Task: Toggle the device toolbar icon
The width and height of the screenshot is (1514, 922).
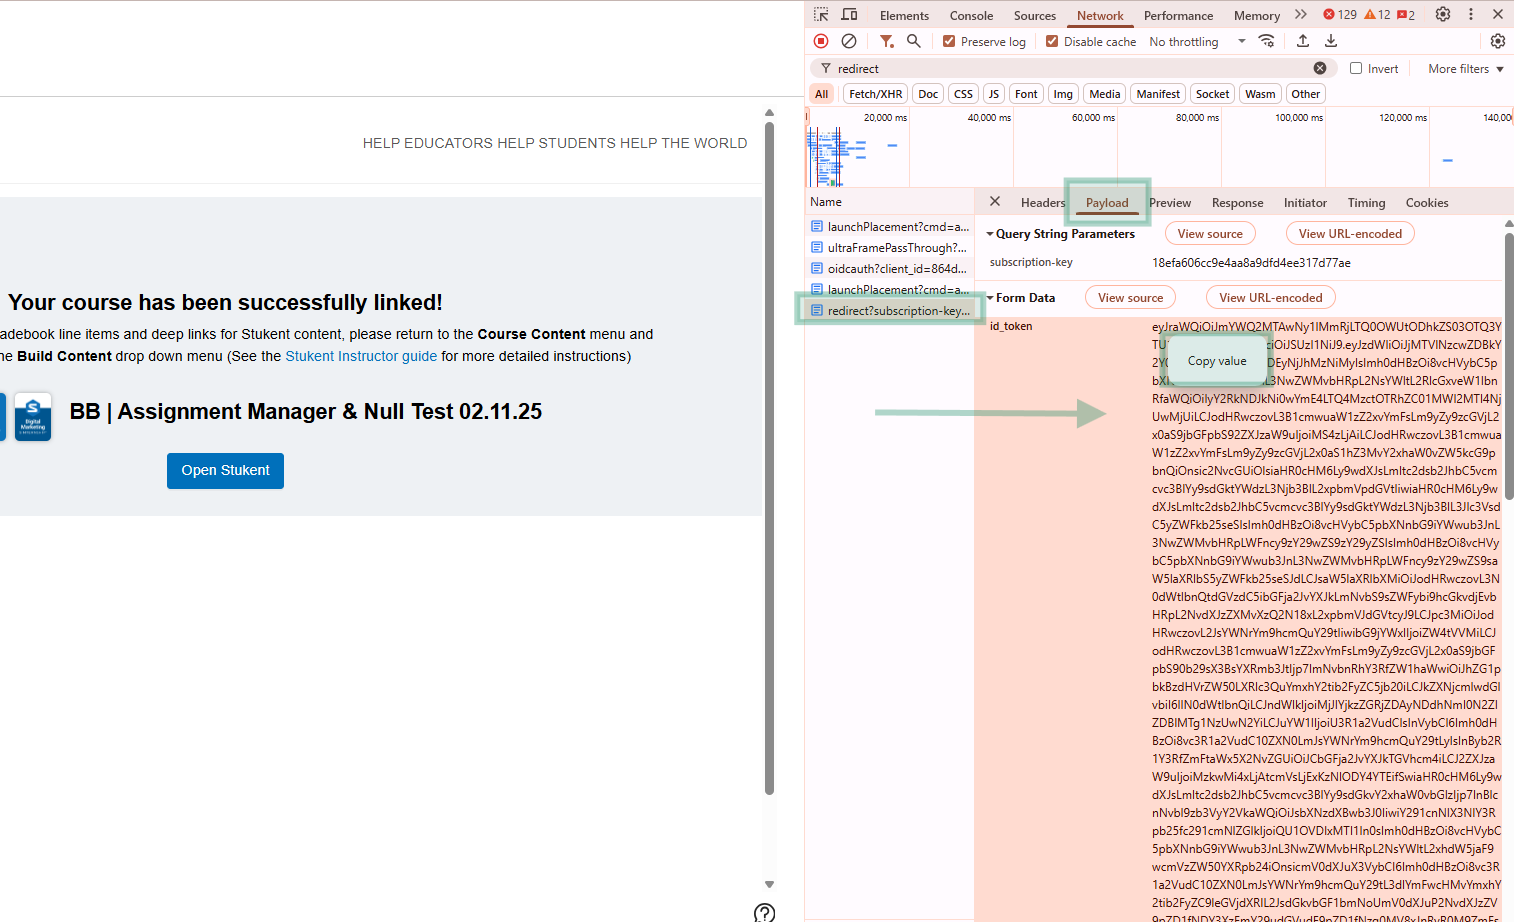Action: tap(849, 15)
